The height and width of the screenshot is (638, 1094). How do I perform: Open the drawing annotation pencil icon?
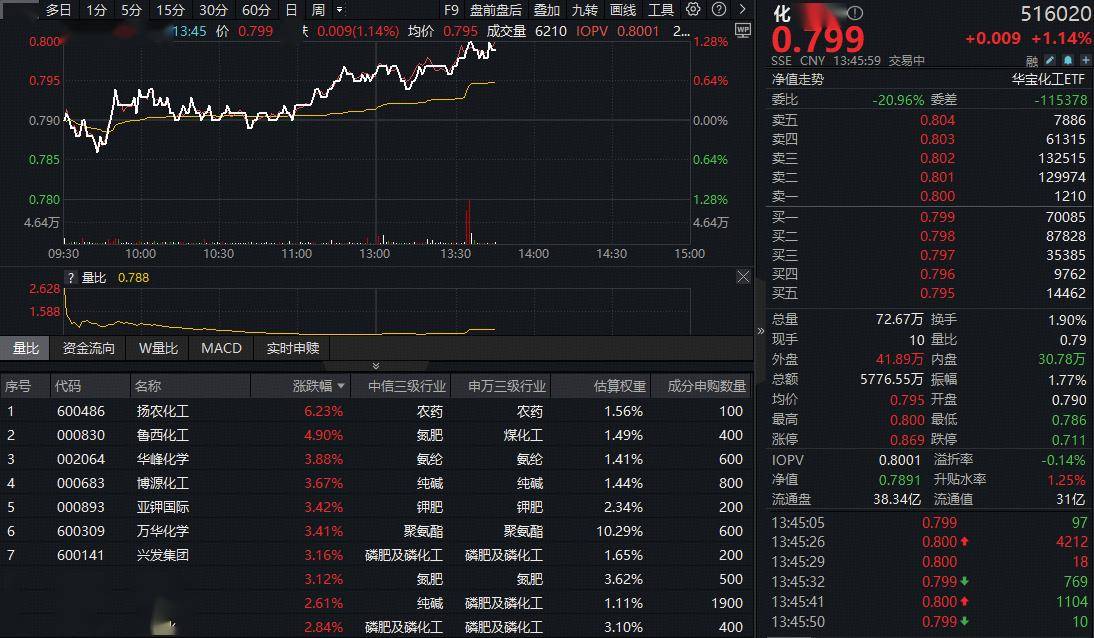pos(1050,61)
